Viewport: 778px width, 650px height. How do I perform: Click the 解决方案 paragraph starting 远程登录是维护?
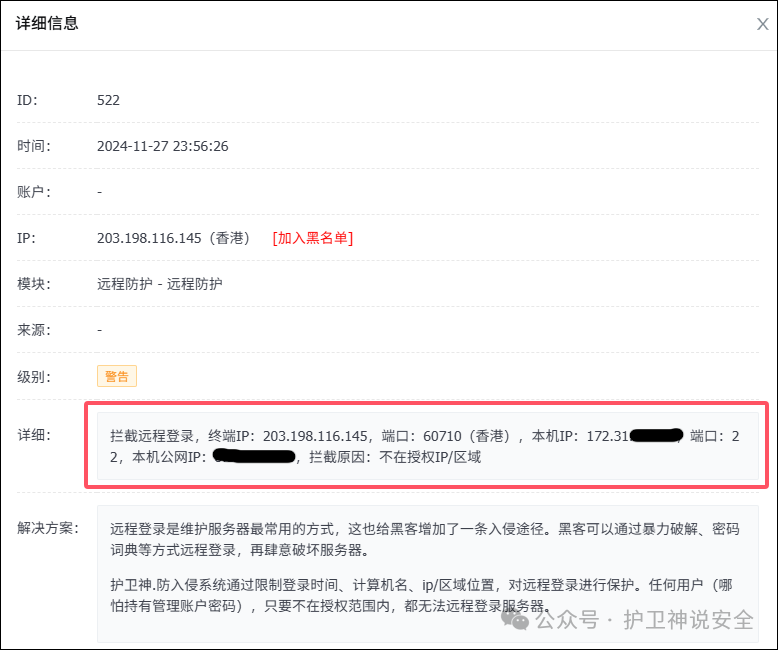[x=425, y=539]
